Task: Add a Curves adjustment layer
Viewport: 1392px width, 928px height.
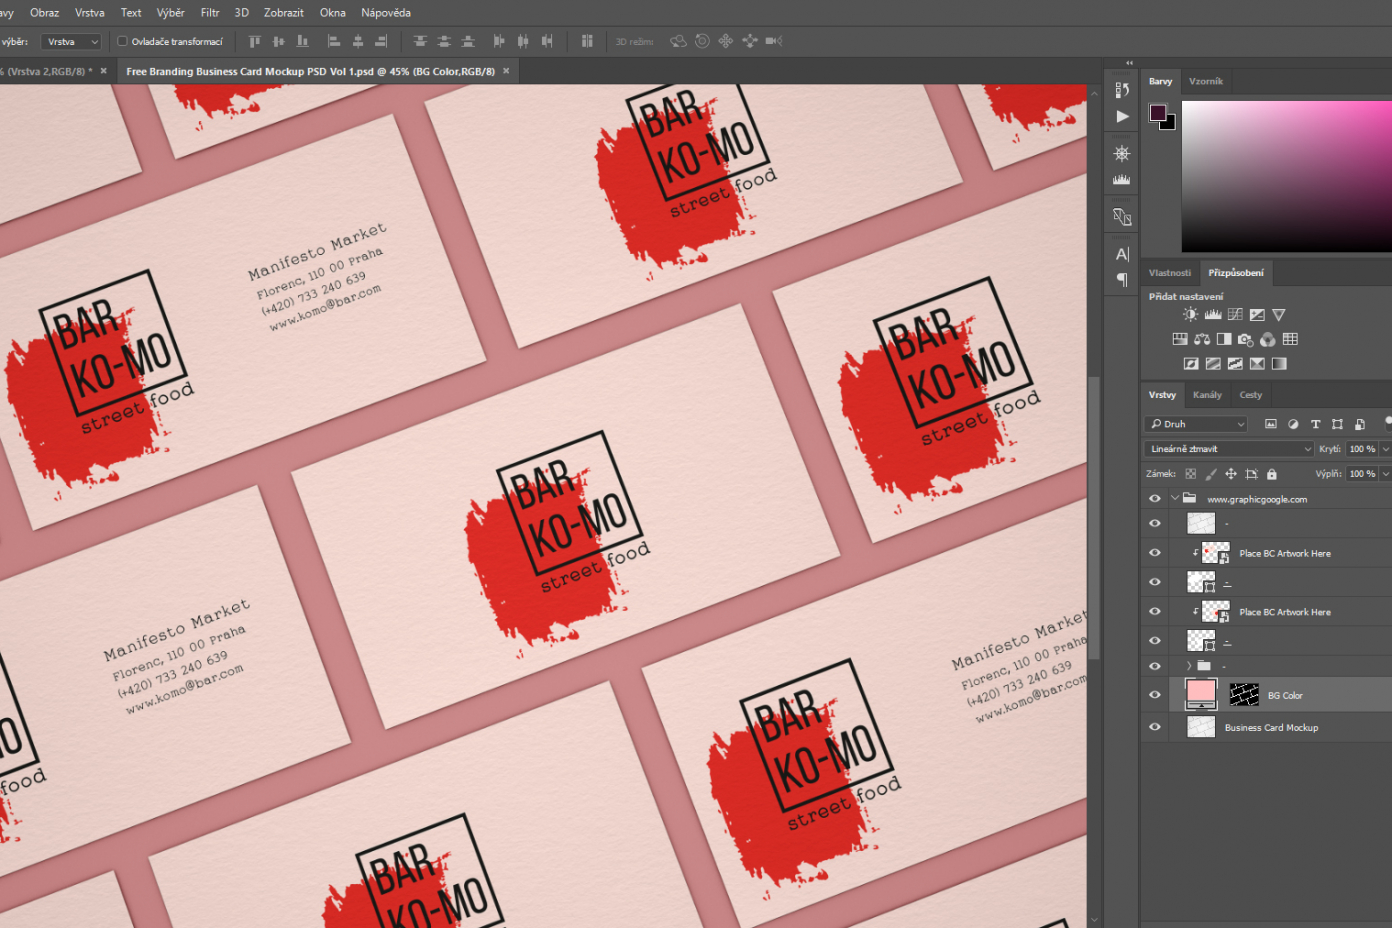Action: [x=1235, y=315]
